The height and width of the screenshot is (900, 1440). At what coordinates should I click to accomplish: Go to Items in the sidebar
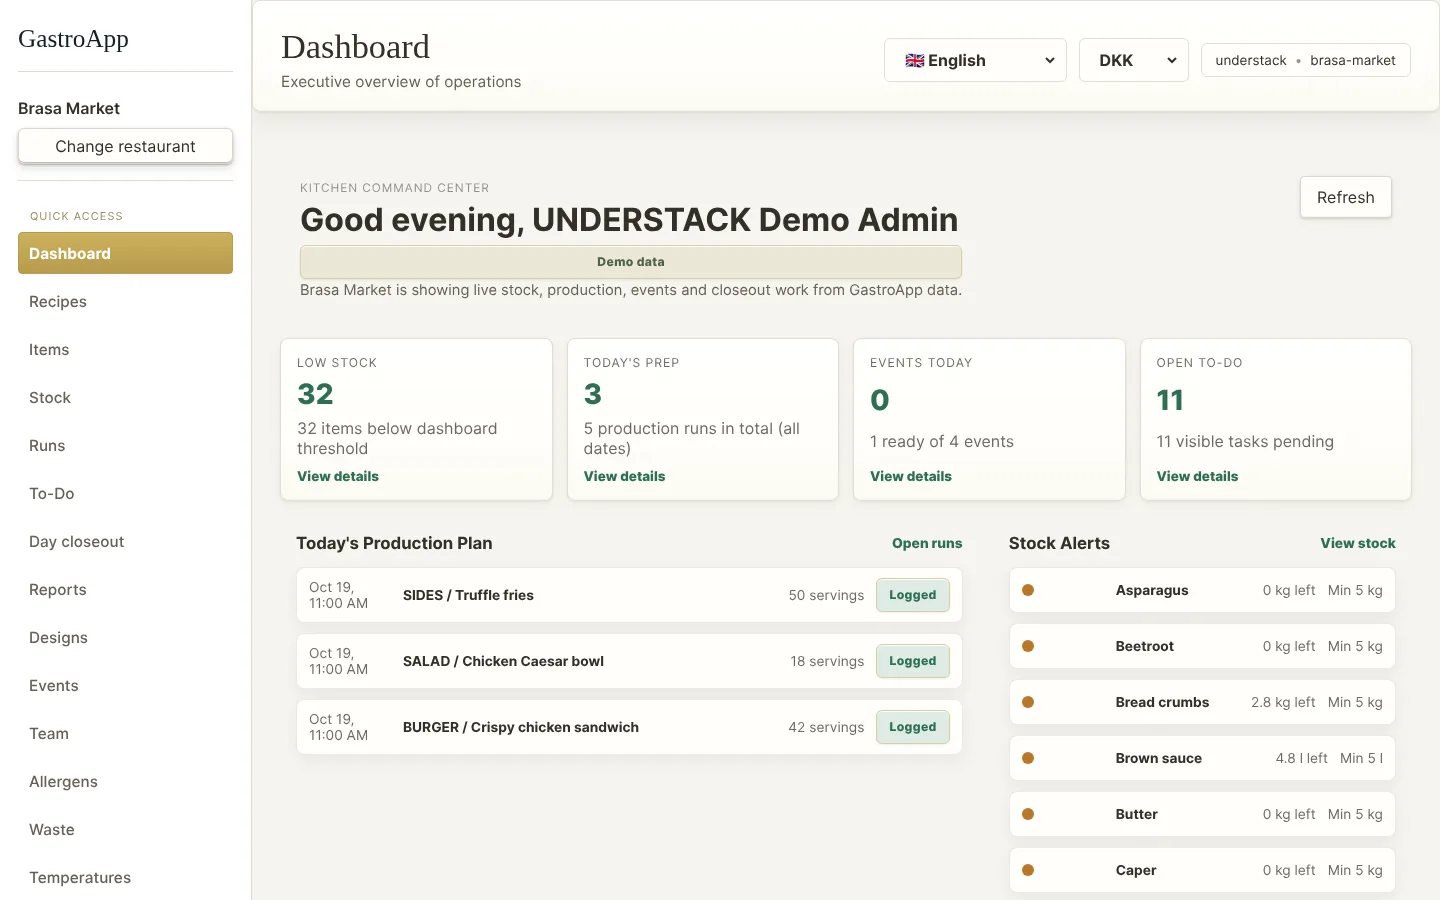[x=125, y=349]
